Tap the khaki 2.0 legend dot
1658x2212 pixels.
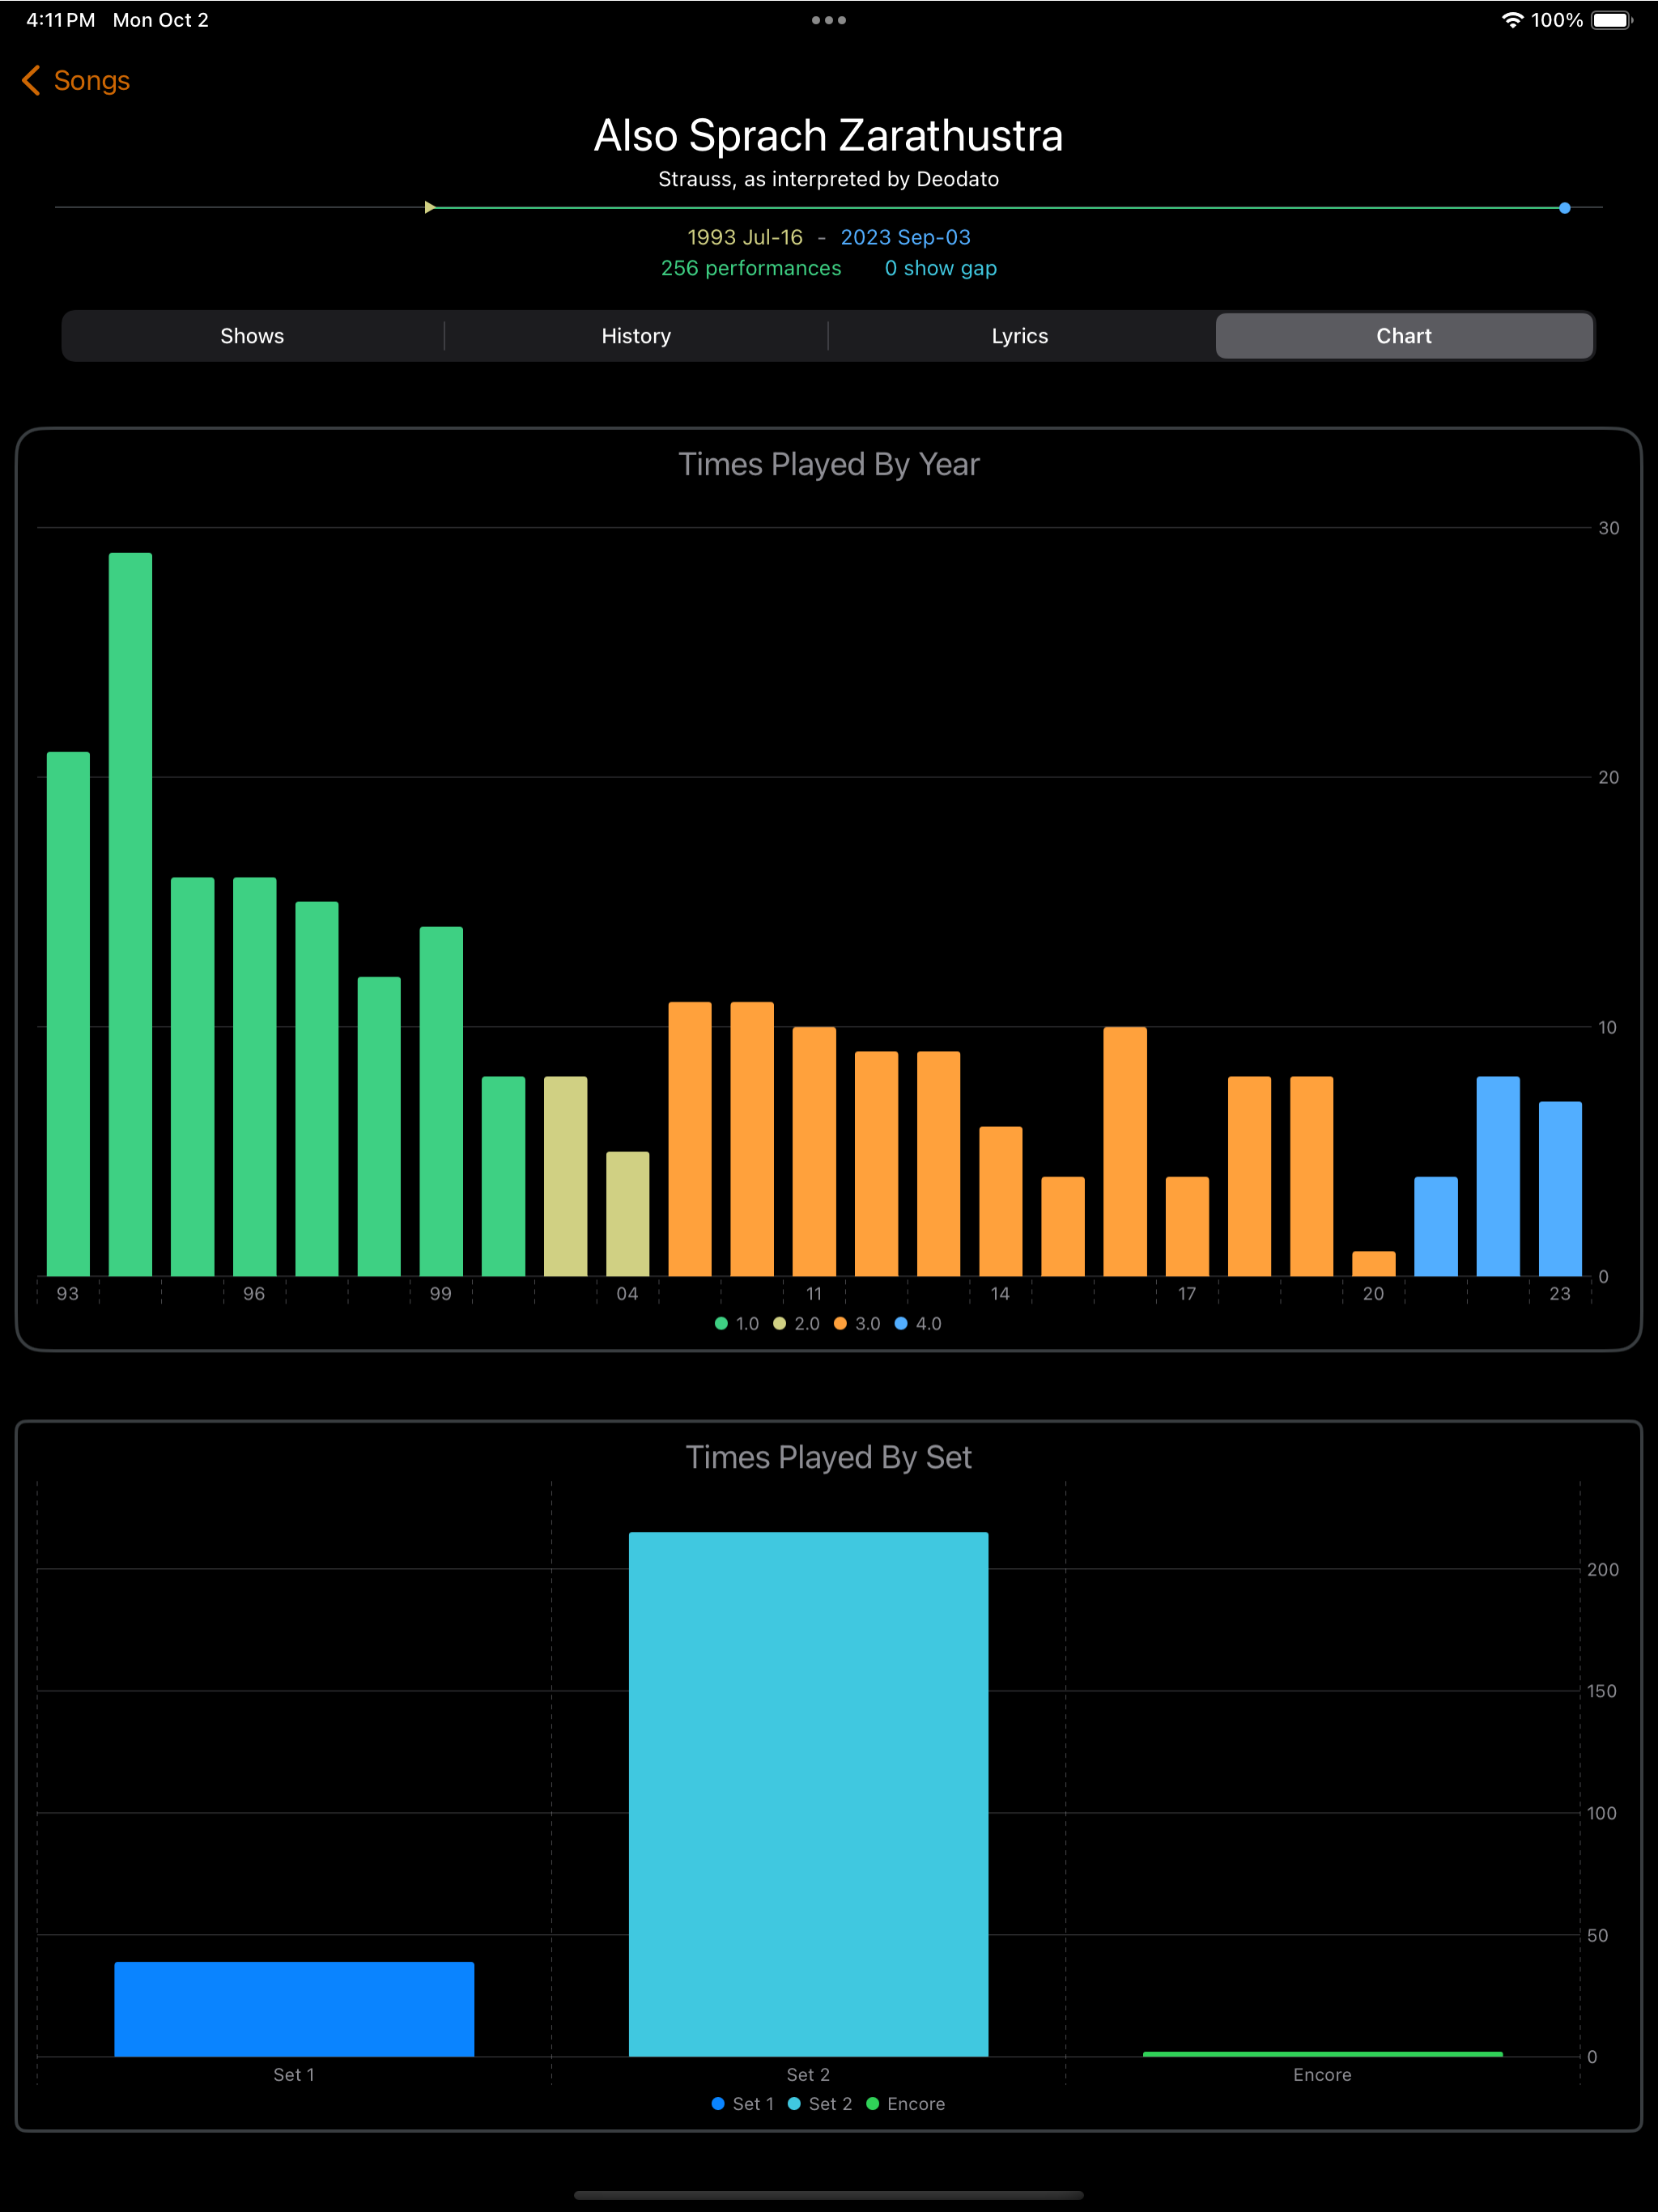779,1323
